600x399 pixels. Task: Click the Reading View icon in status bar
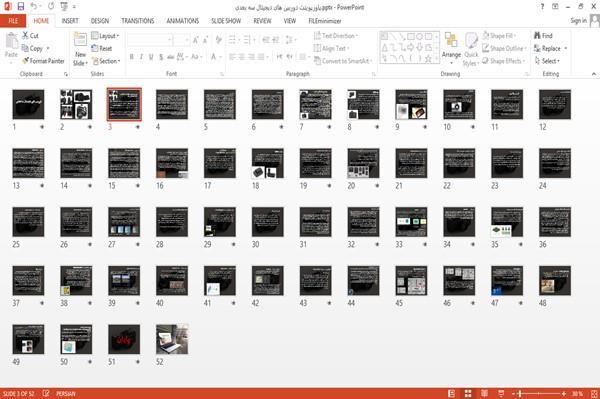coord(484,394)
